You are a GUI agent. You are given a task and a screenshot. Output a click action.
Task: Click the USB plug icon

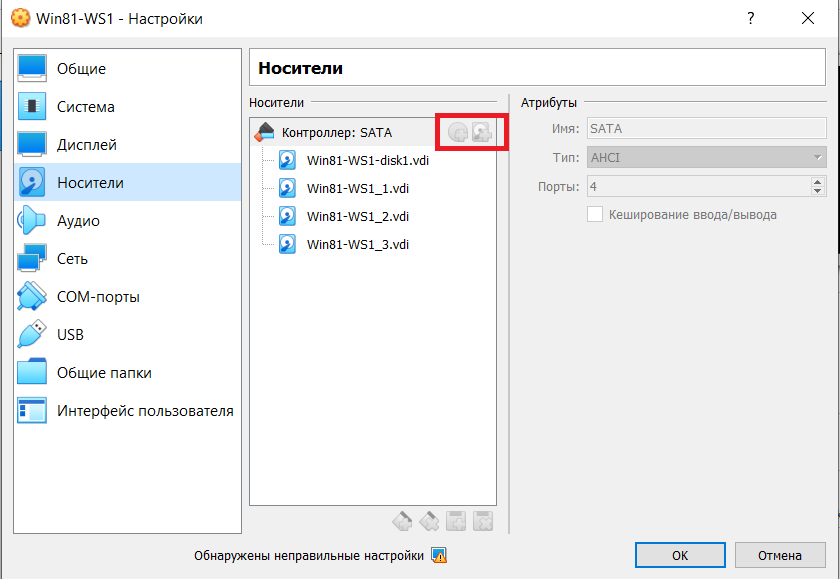32,334
